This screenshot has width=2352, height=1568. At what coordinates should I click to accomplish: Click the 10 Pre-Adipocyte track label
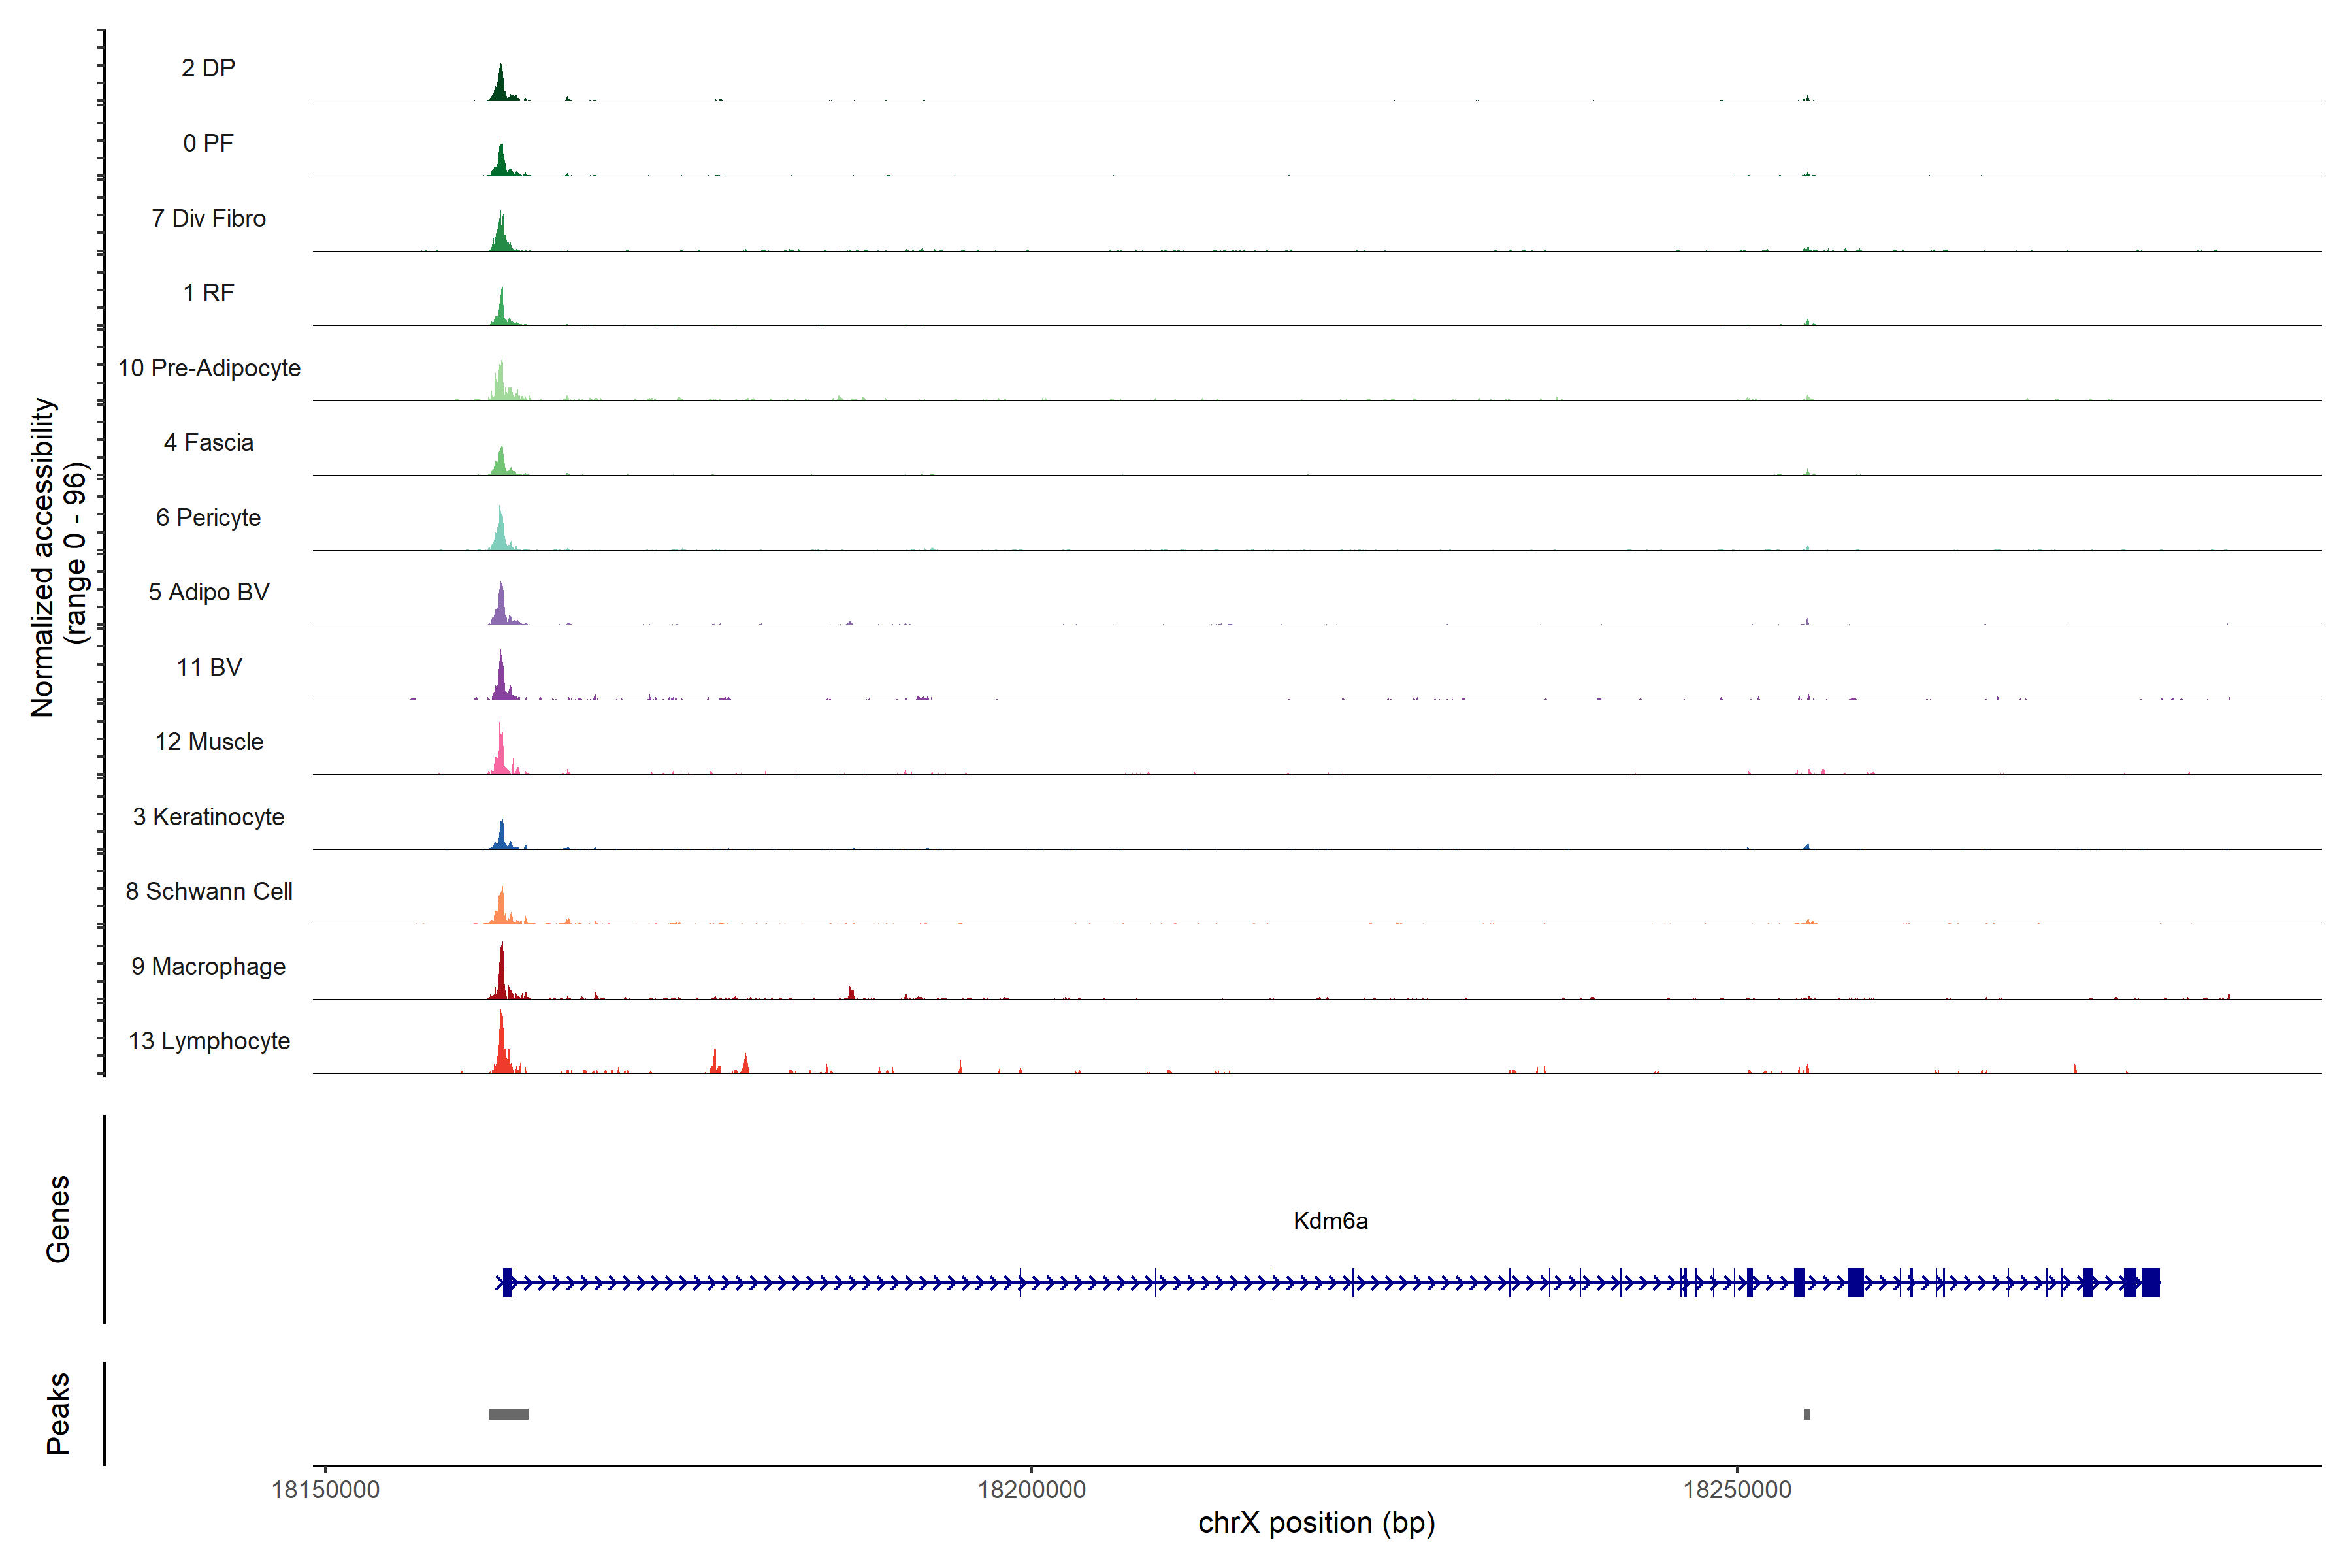(x=209, y=368)
